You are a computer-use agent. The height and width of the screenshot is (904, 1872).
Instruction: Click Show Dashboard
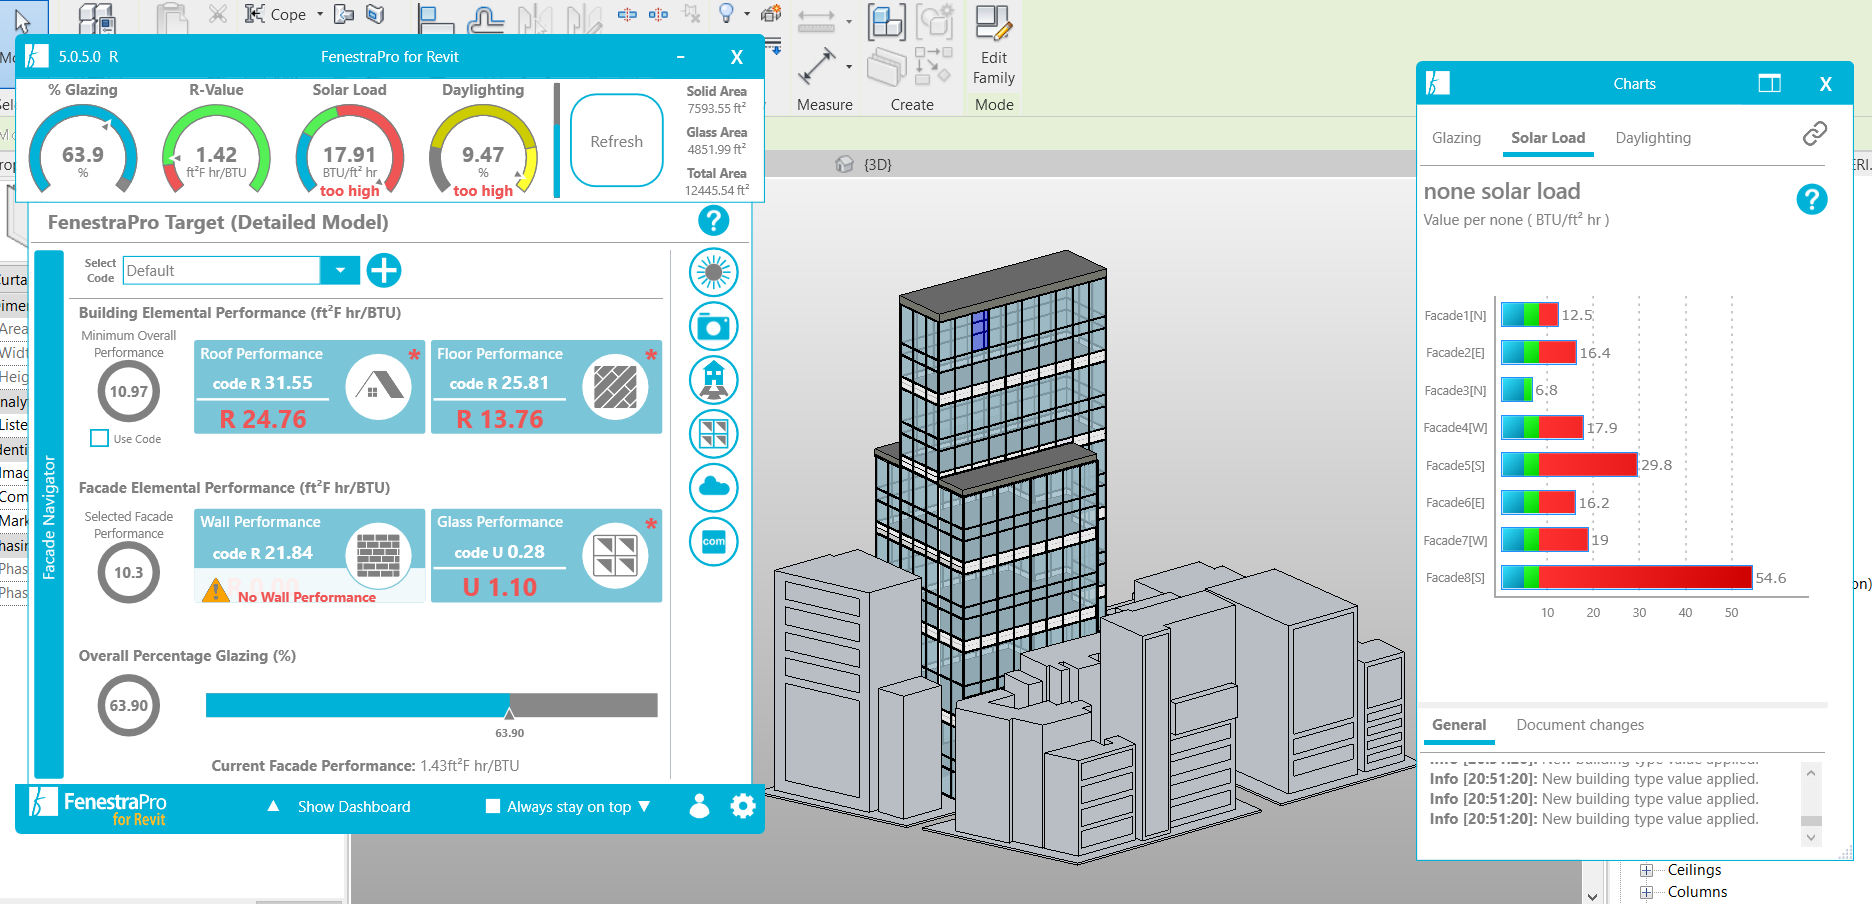(354, 806)
